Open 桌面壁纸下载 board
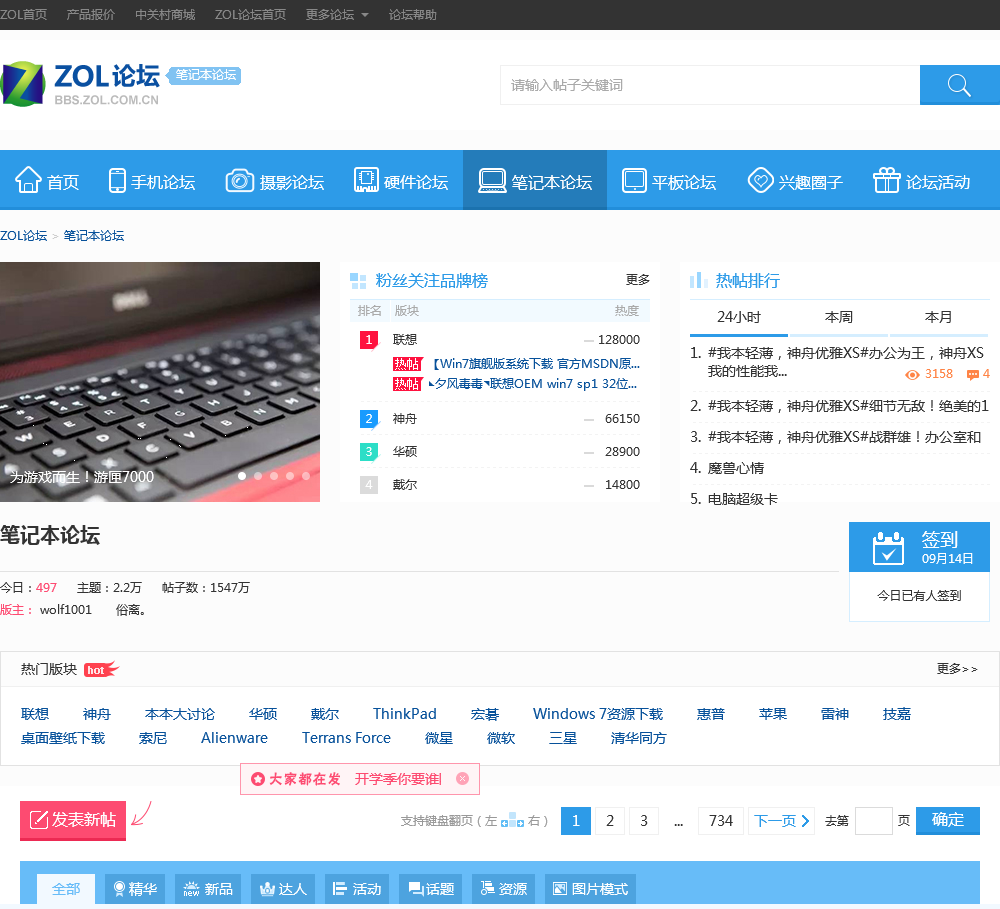Viewport: 1000px width, 909px height. (x=62, y=738)
